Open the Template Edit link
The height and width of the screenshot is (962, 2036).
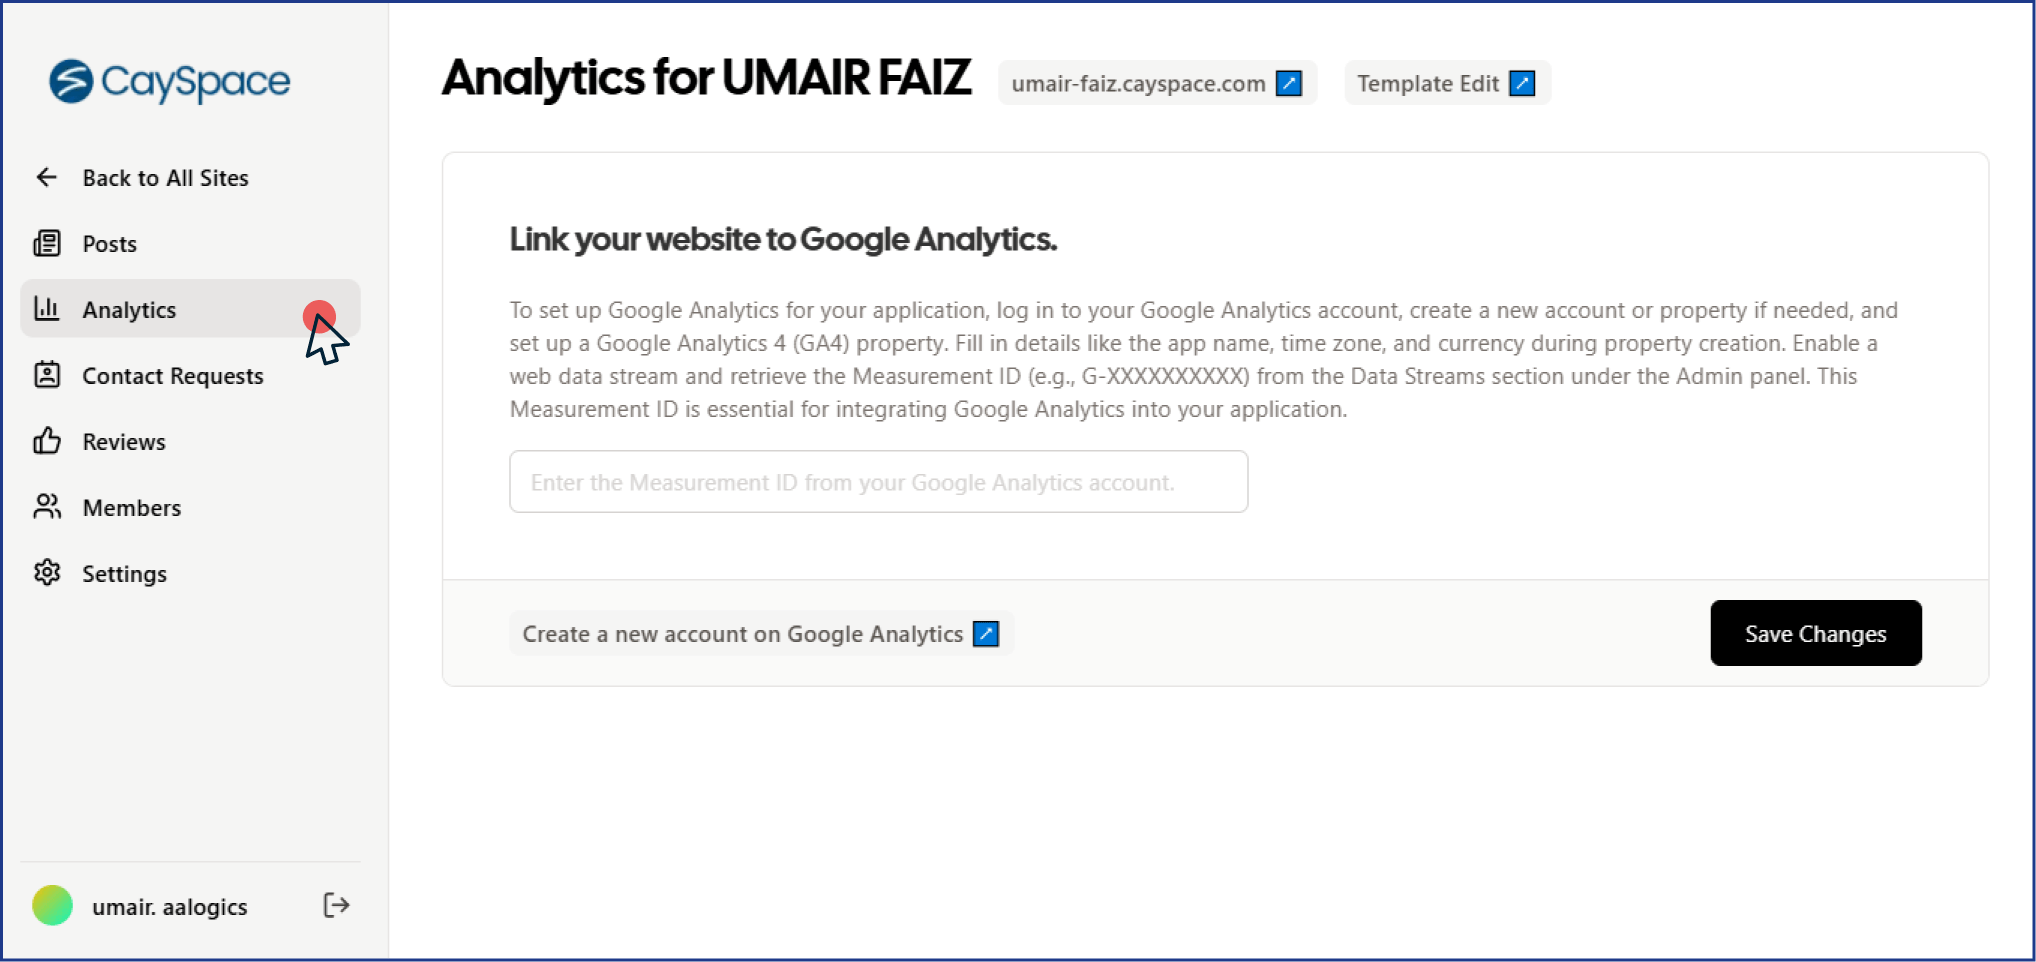coord(1428,83)
